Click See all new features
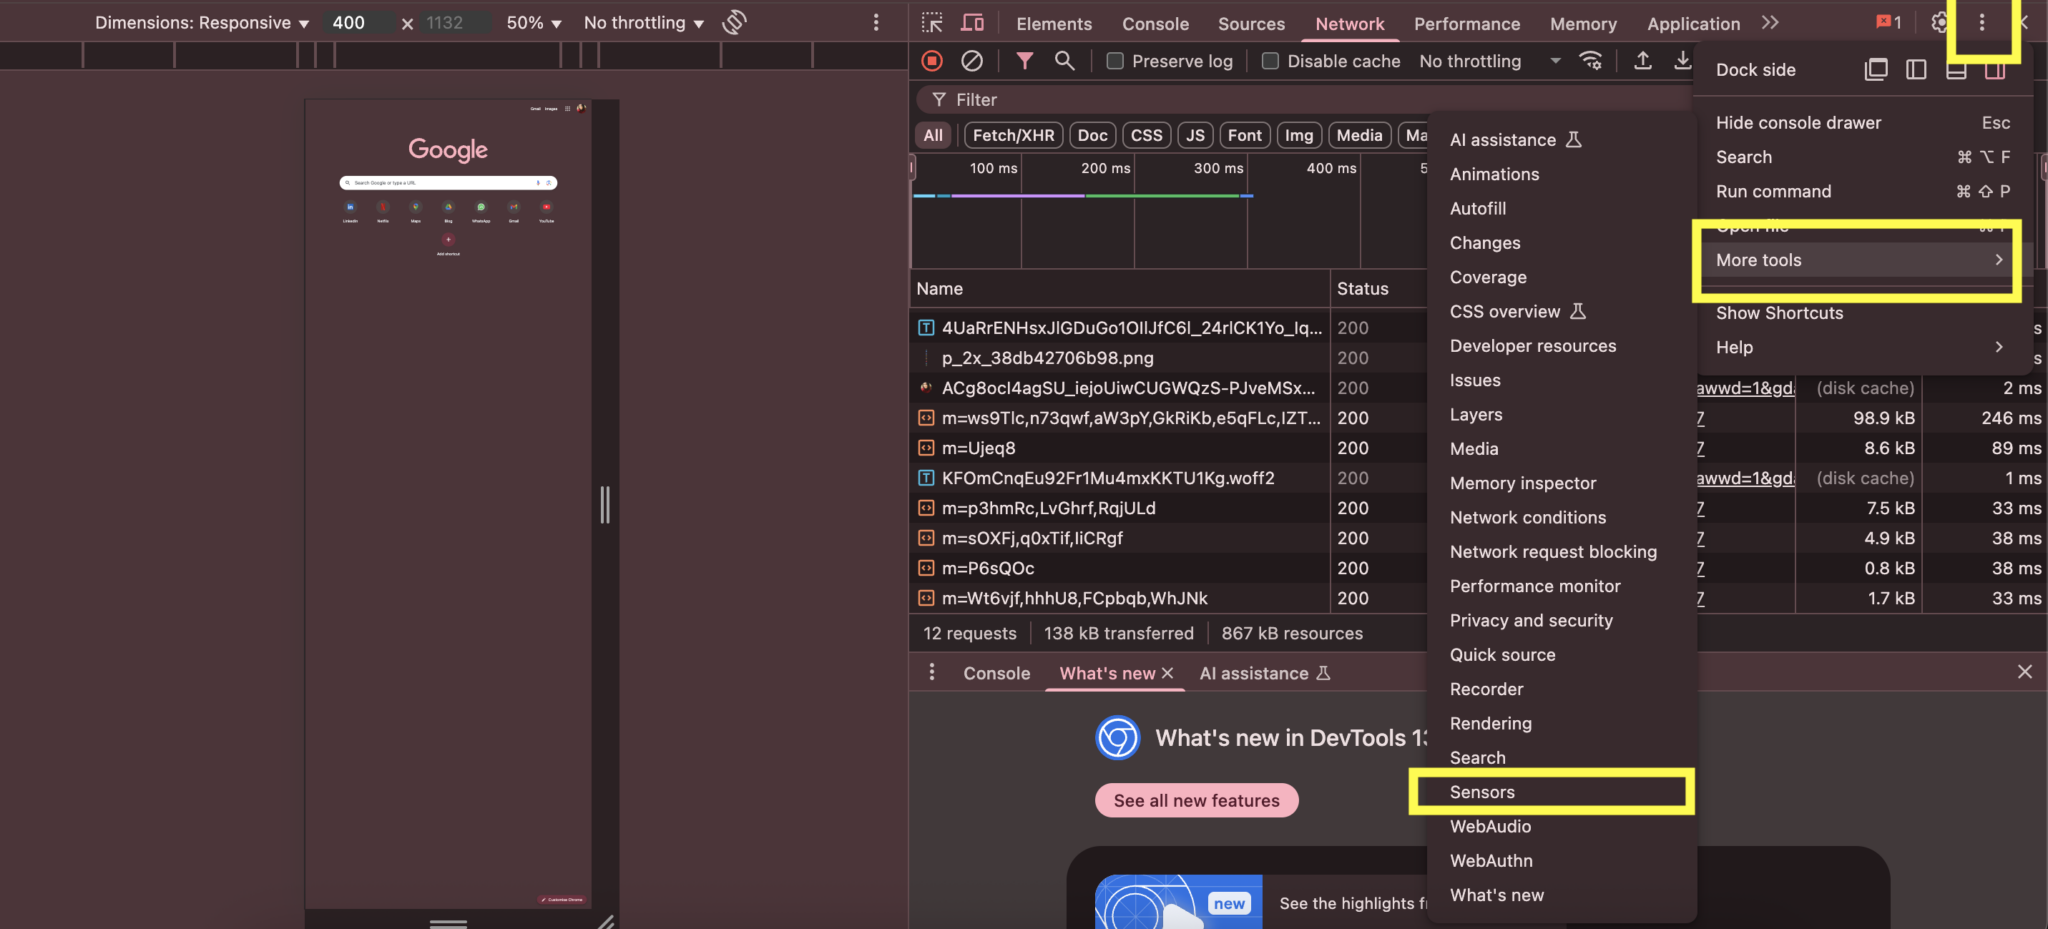This screenshot has width=2048, height=929. tap(1195, 800)
